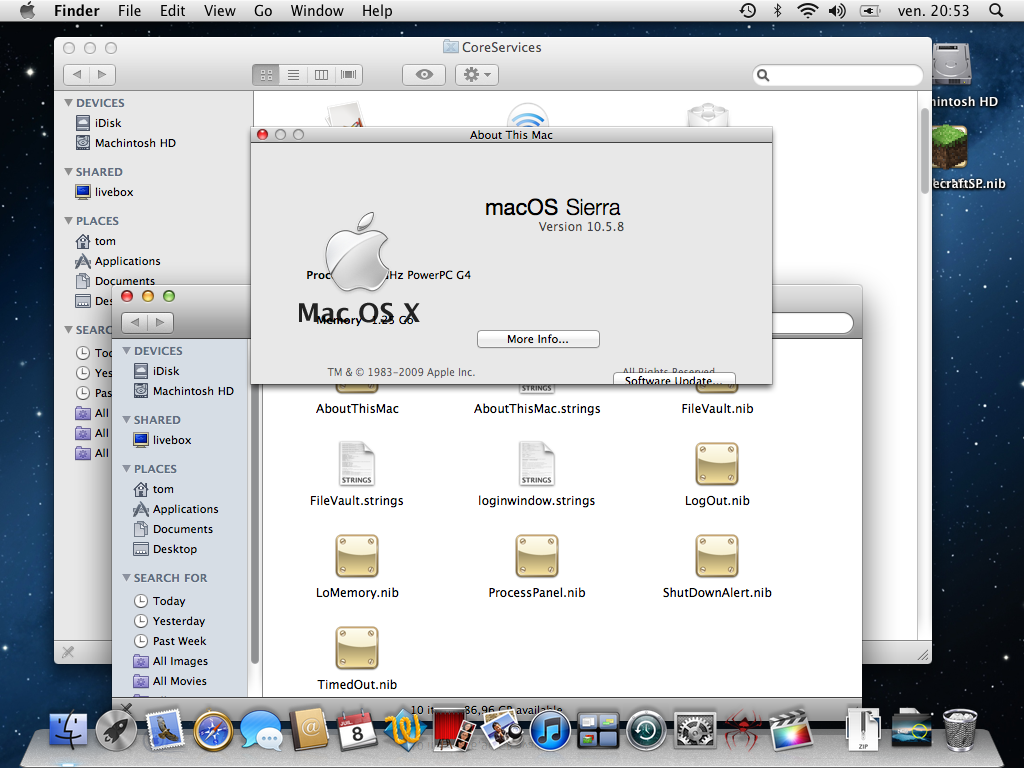Open the Window menu
This screenshot has width=1024, height=768.
[317, 10]
